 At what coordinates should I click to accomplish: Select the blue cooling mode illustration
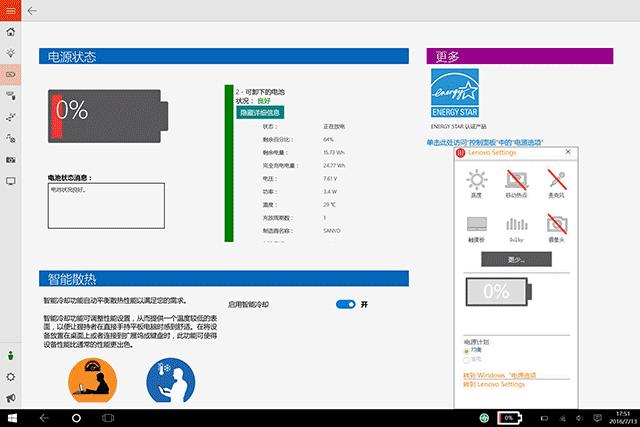[x=171, y=380]
